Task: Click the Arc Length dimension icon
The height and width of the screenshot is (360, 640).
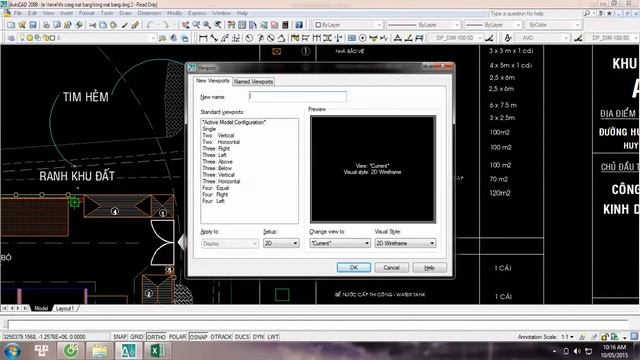Action: coord(225,38)
